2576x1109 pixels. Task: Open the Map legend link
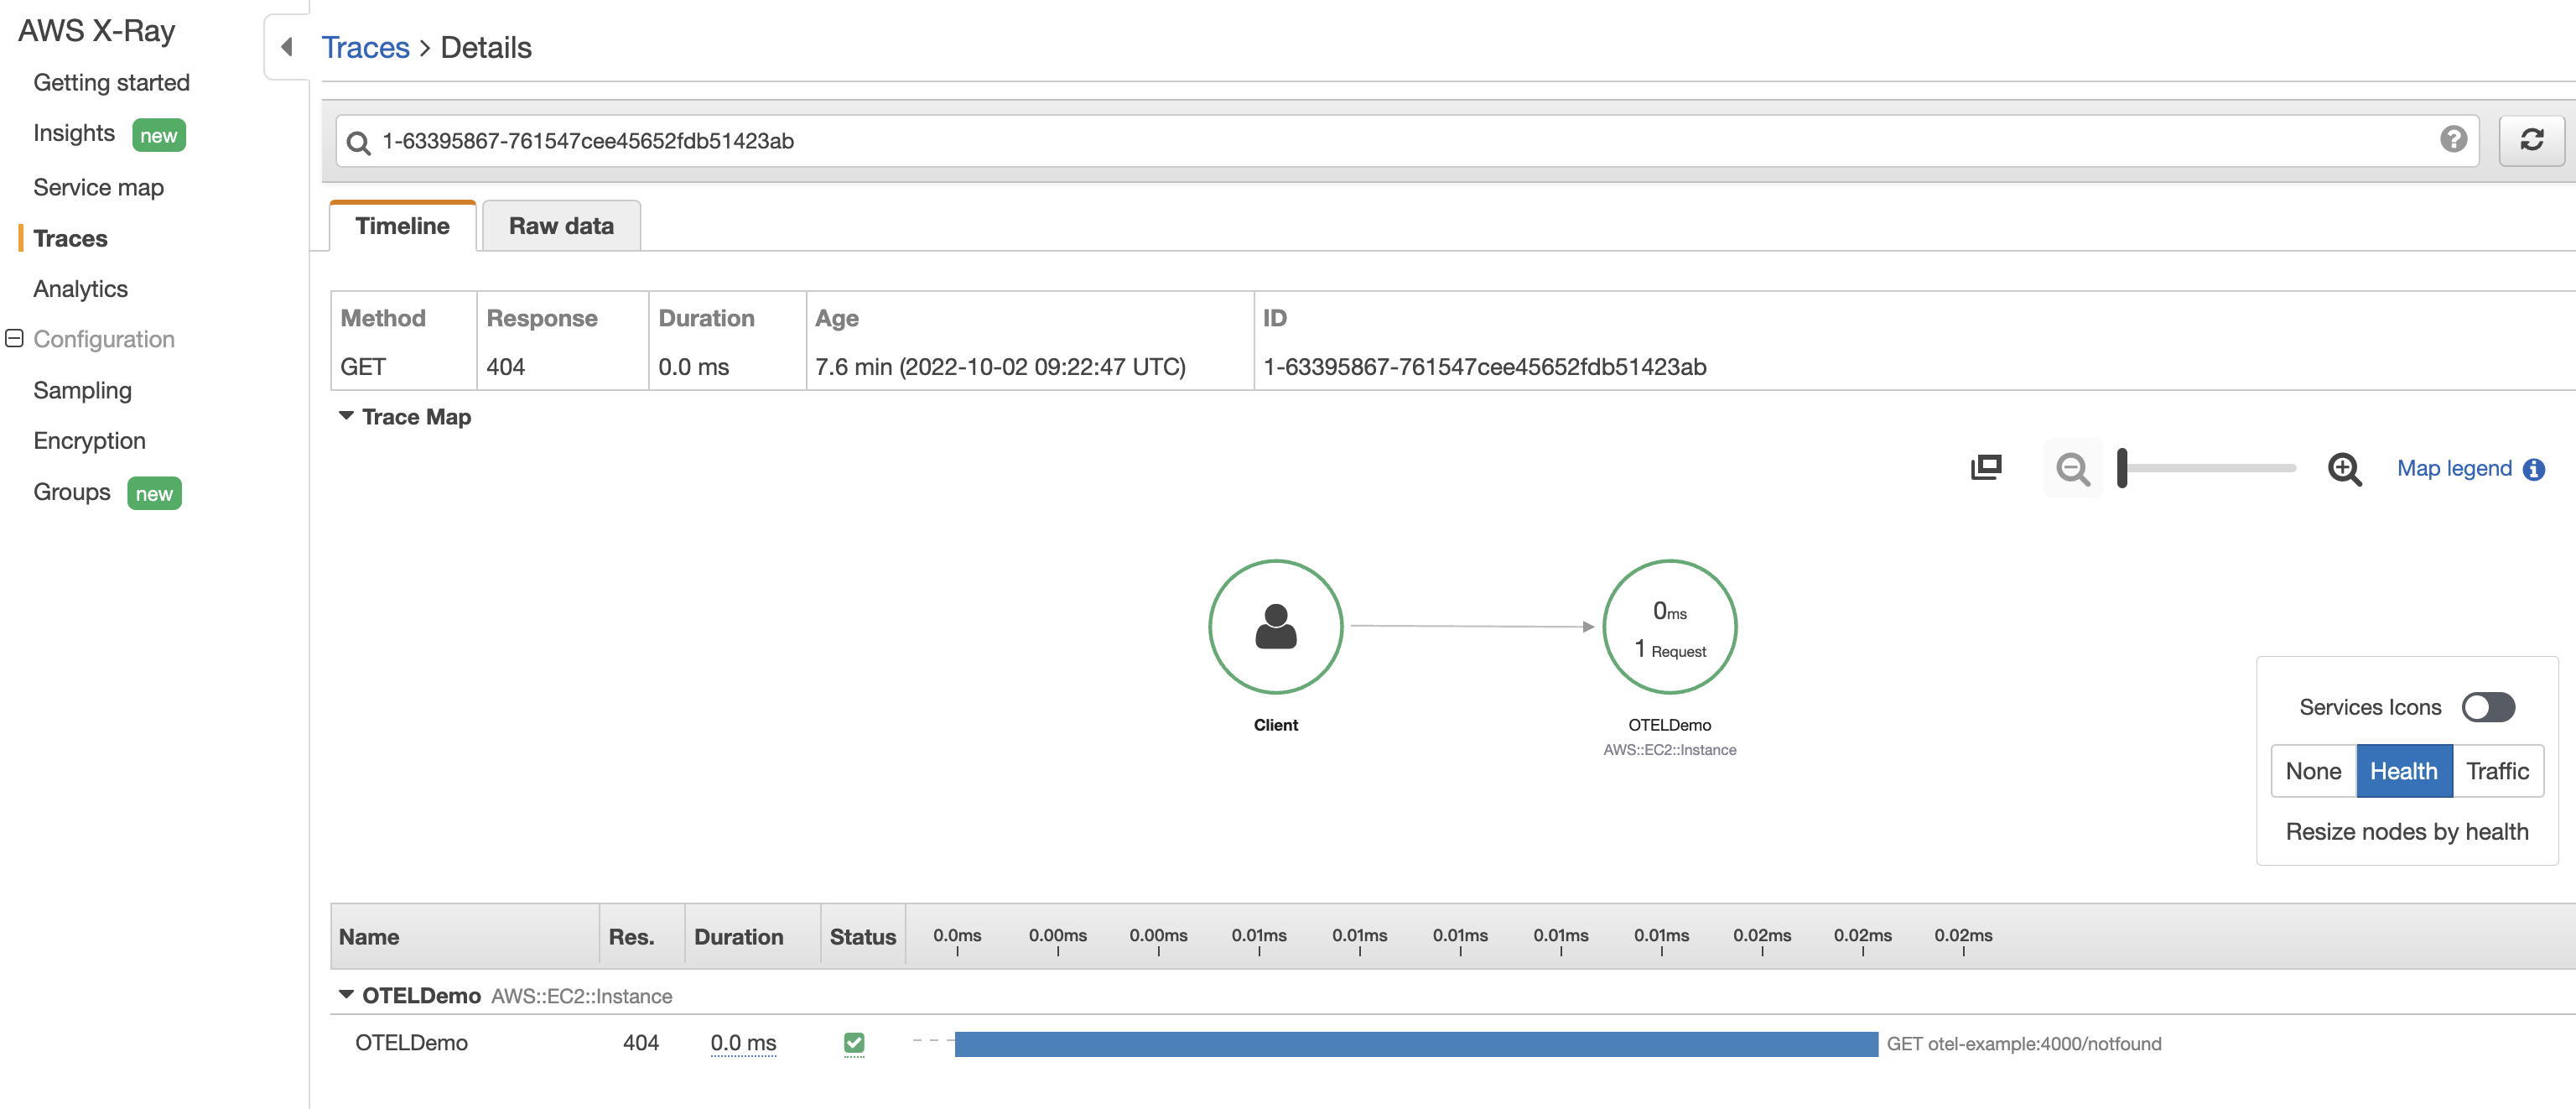click(2454, 468)
